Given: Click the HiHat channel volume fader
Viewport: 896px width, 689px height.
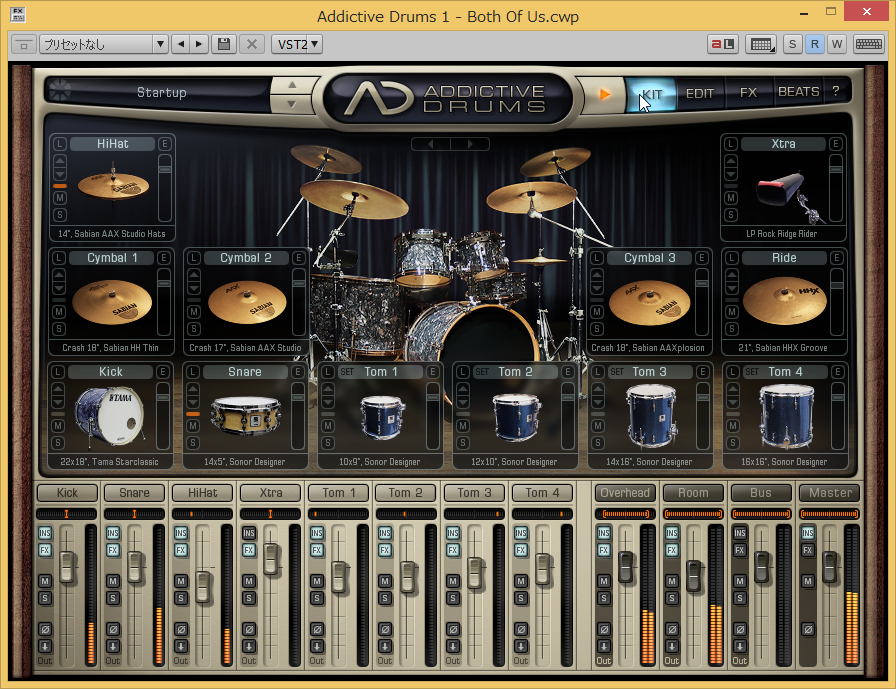Looking at the screenshot, I should tap(203, 587).
